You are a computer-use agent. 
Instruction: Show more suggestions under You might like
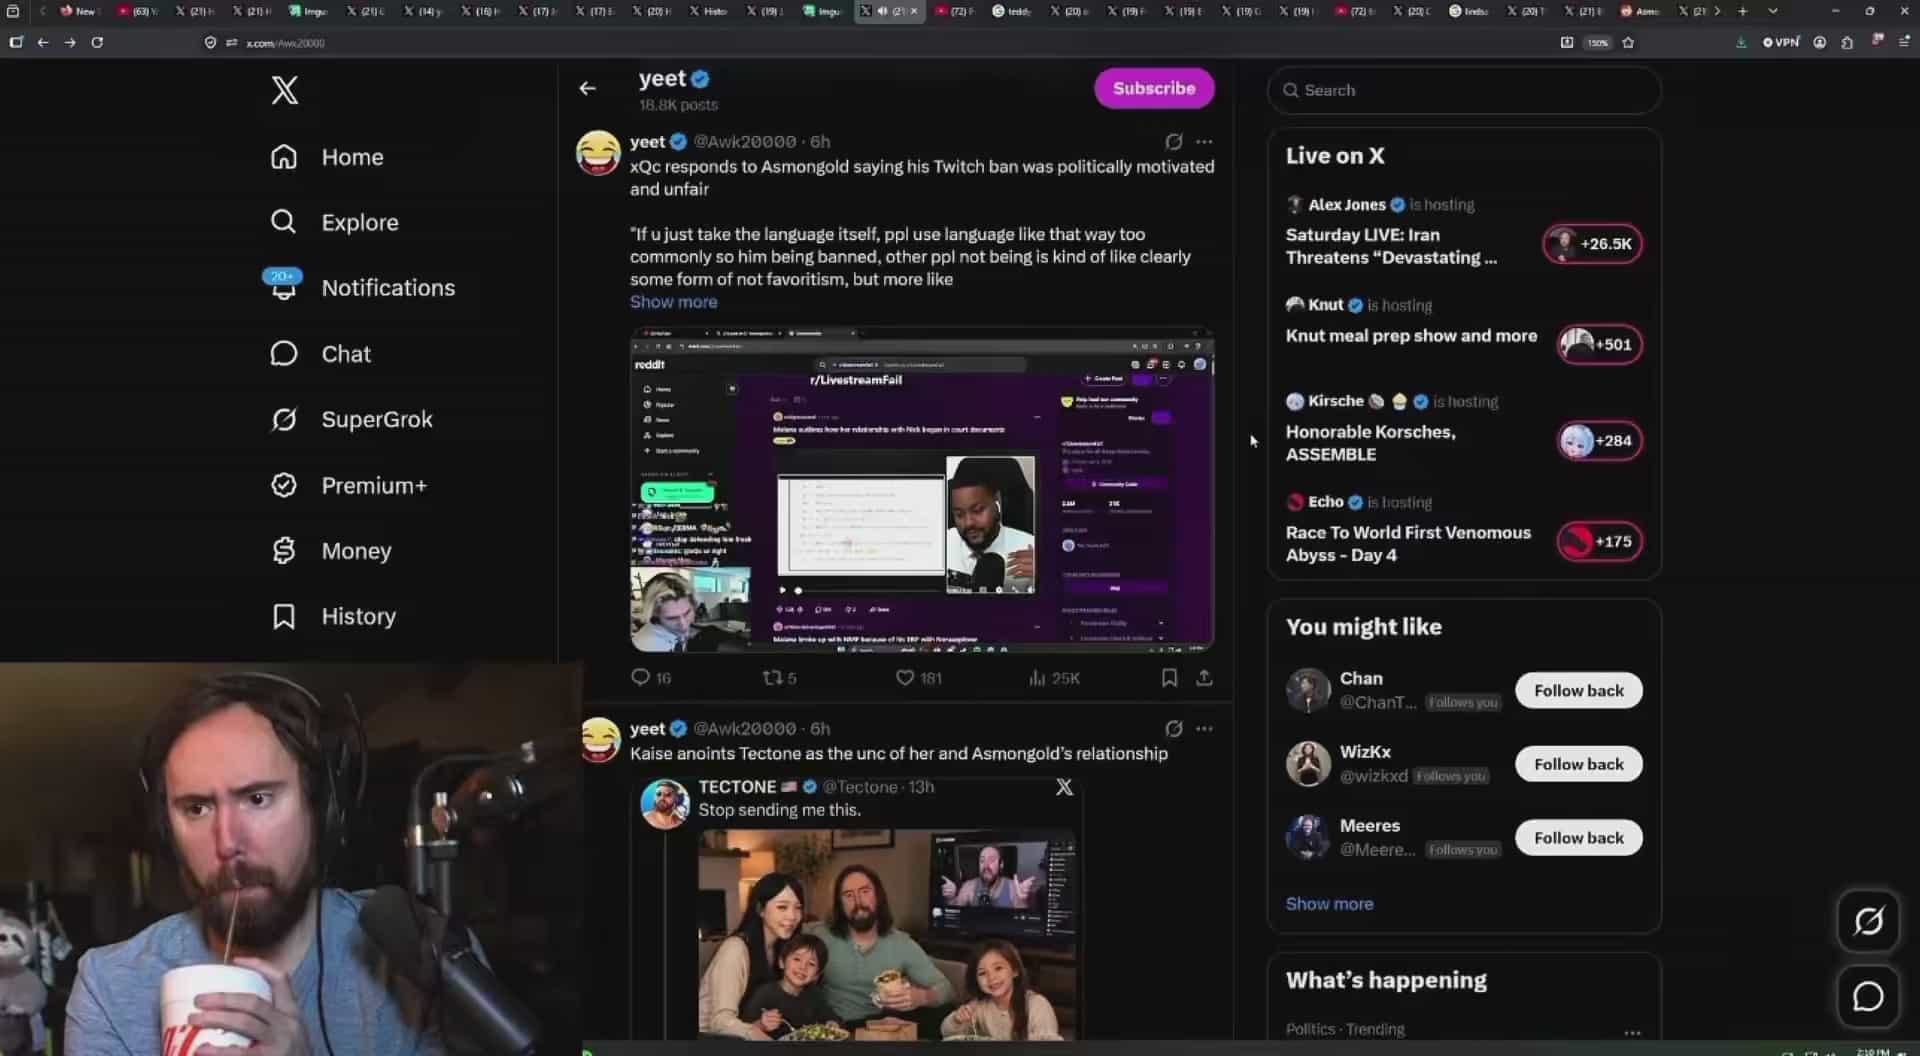click(1329, 904)
